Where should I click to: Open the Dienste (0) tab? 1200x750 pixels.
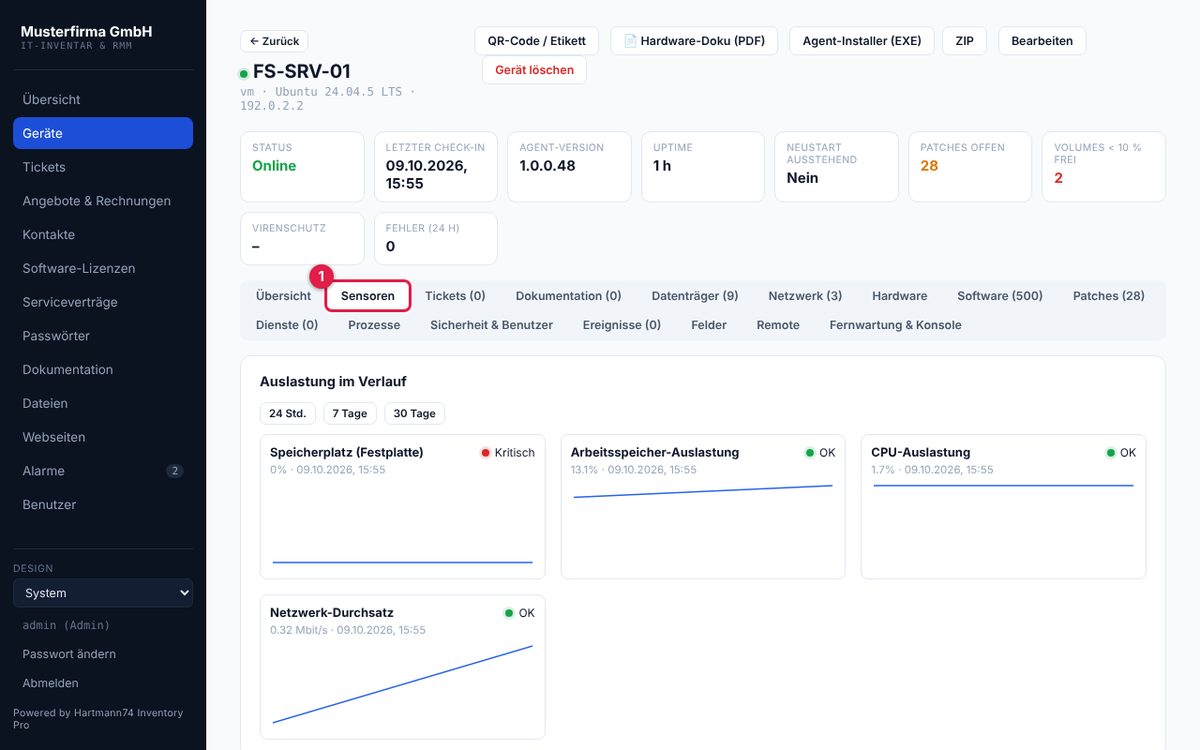(x=287, y=325)
